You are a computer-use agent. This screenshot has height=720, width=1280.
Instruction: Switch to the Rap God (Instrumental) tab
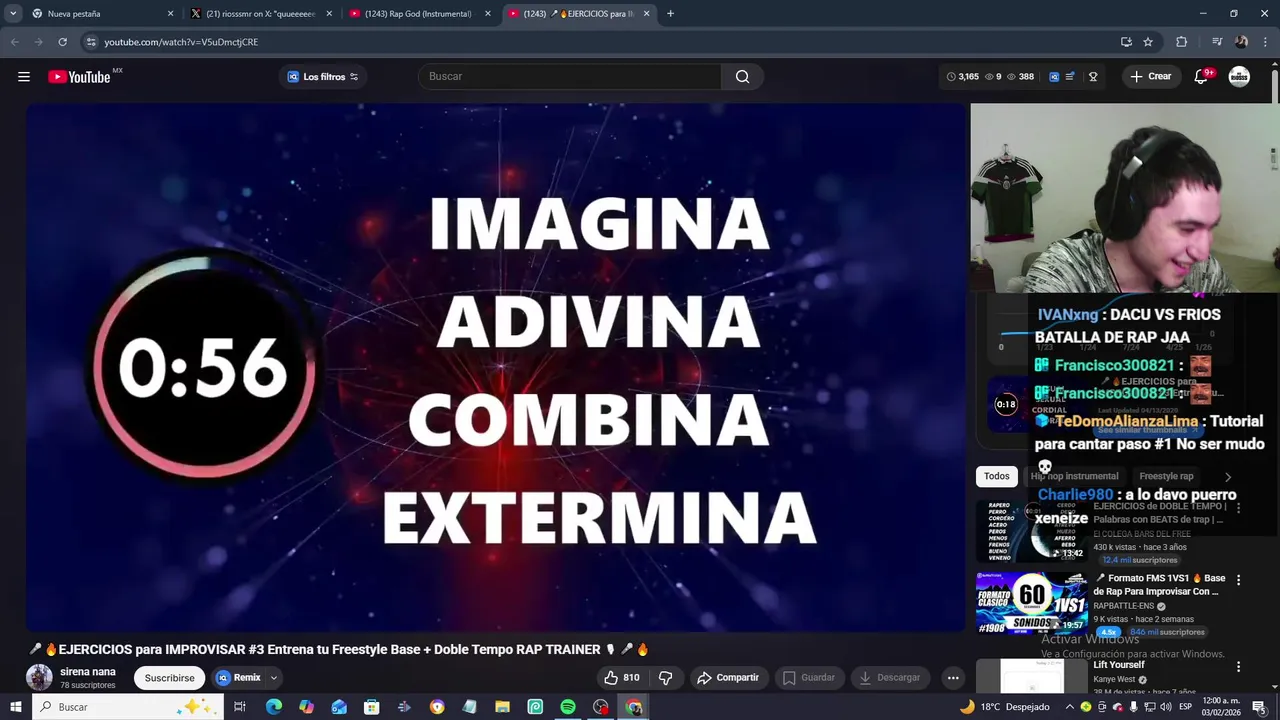click(418, 14)
